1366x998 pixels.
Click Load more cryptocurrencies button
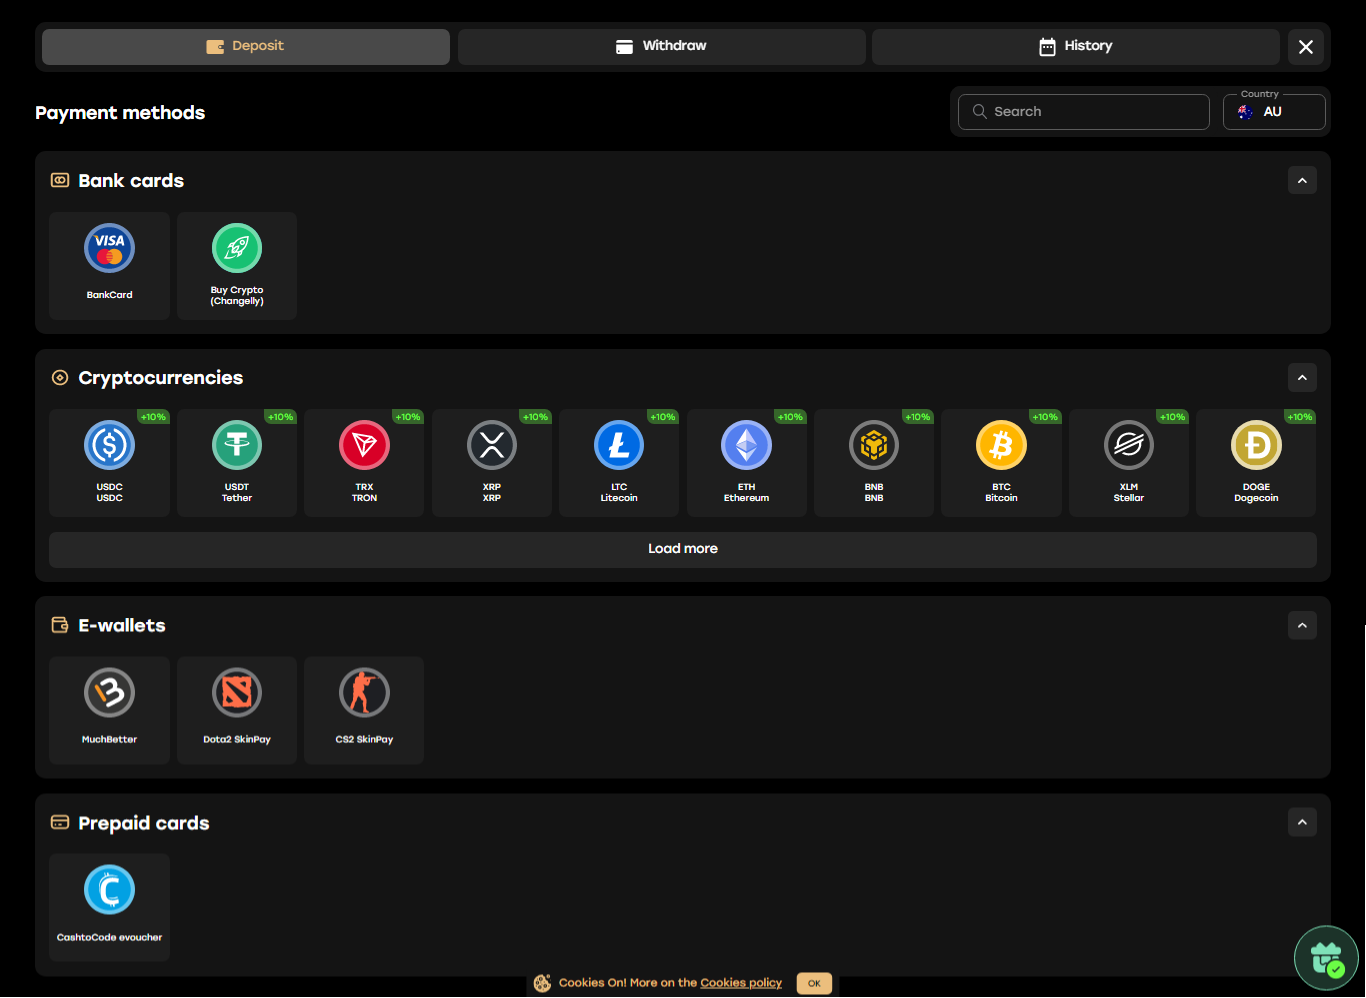(682, 549)
